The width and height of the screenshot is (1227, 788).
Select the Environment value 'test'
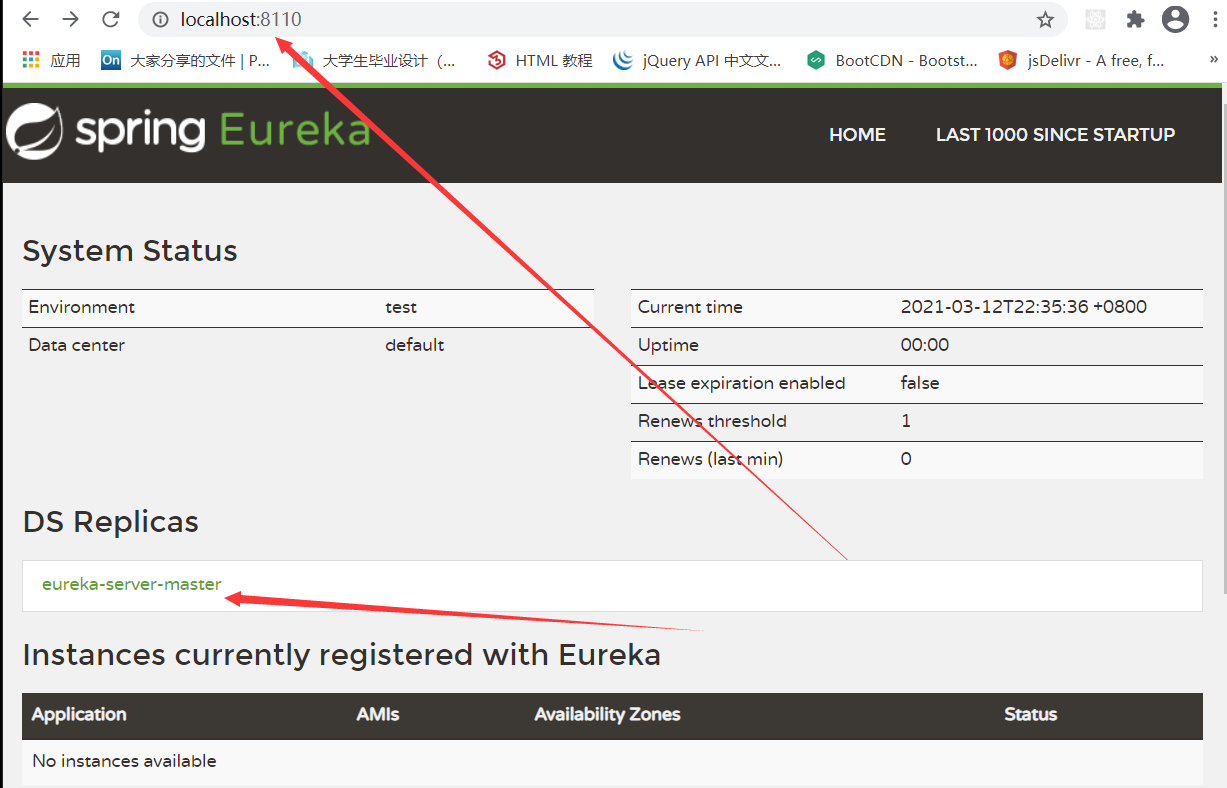click(x=401, y=307)
